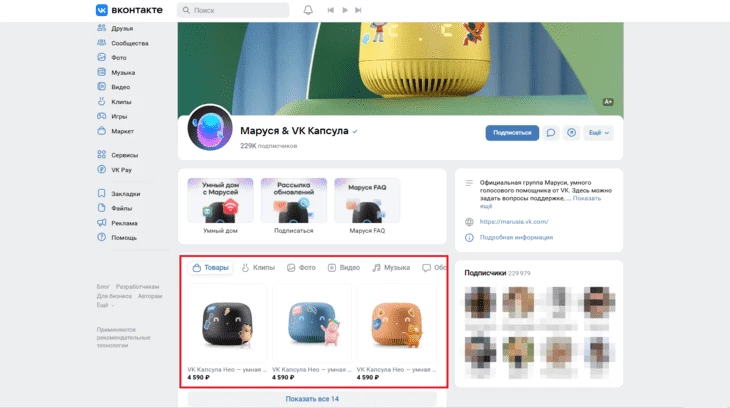This screenshot has height=408, width=730.
Task: Select the Клипы tab
Action: pyautogui.click(x=258, y=267)
